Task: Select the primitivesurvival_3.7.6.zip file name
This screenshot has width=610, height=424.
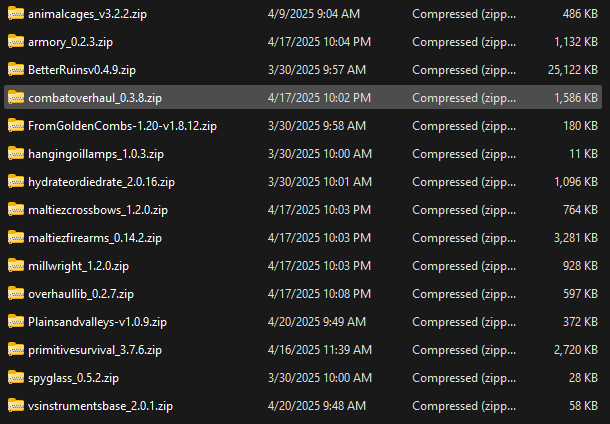Action: (95, 350)
